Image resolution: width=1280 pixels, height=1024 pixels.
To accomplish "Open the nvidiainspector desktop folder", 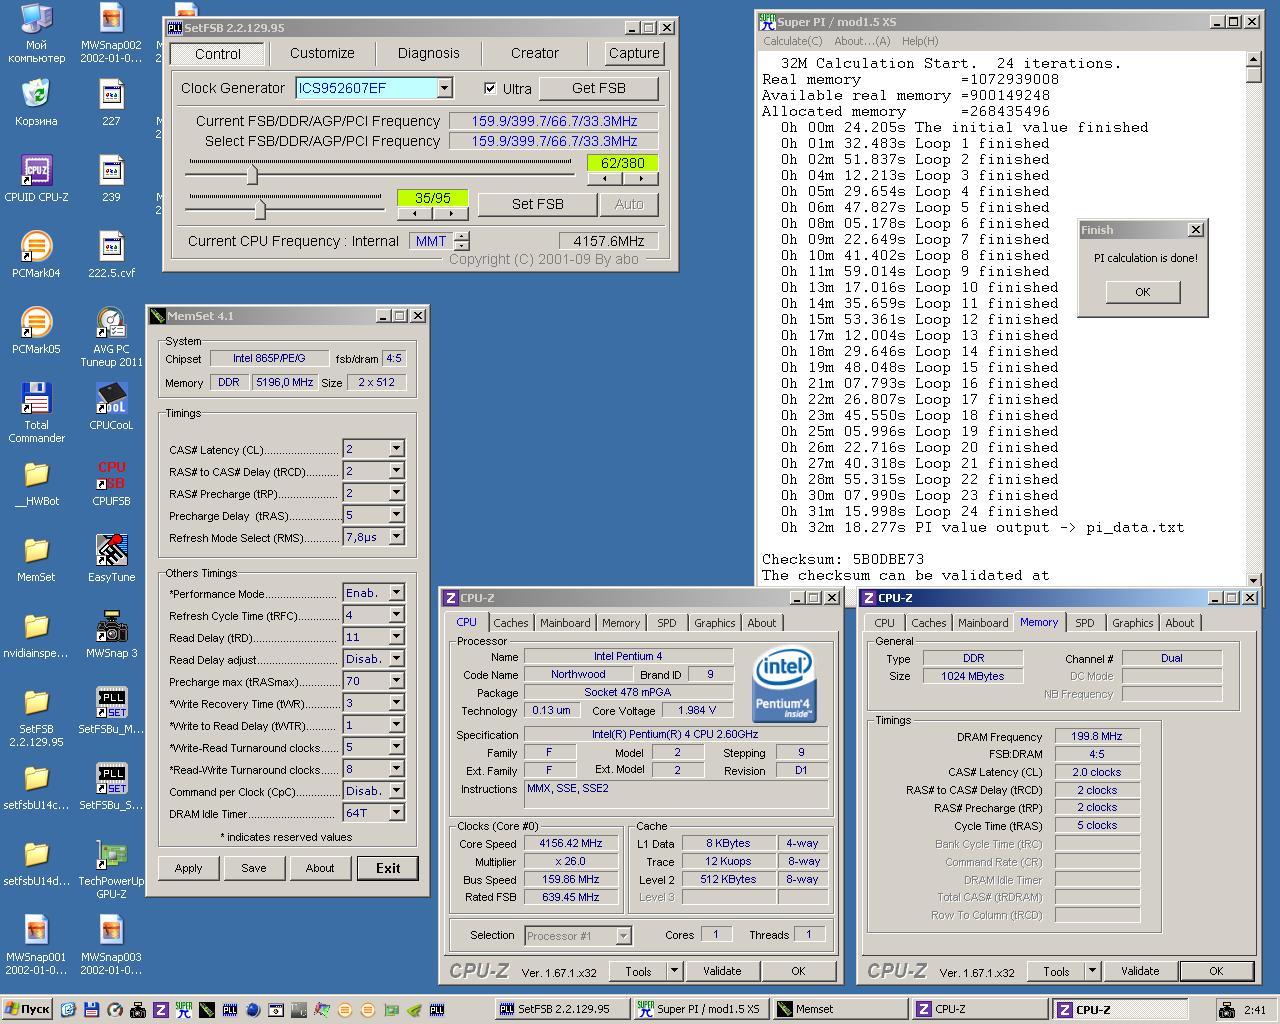I will tap(36, 635).
